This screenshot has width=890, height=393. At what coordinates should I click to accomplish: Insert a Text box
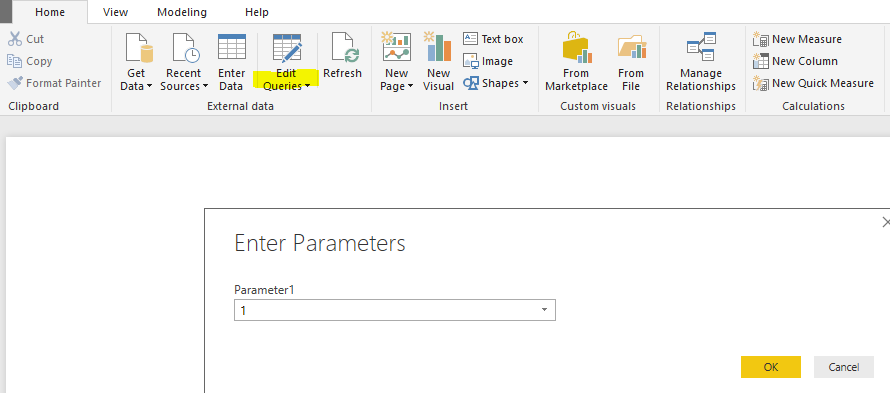pos(493,39)
